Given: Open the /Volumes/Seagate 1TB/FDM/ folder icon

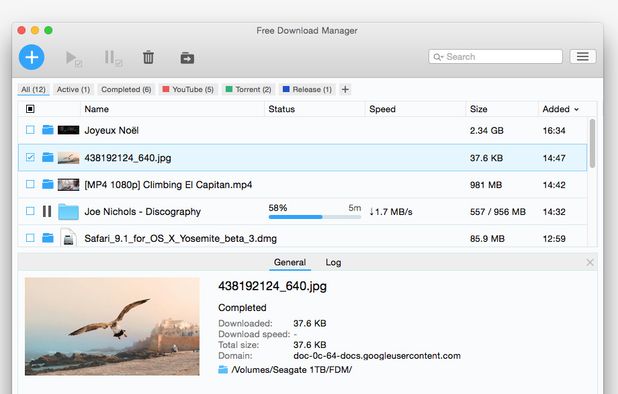Looking at the screenshot, I should [223, 370].
